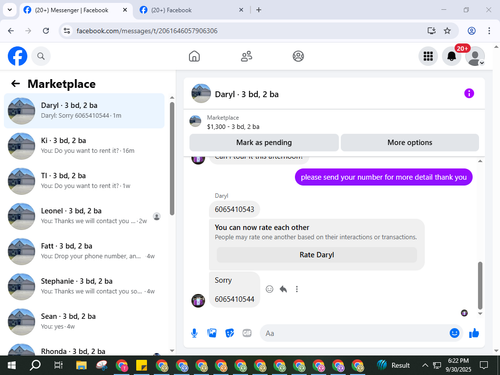The image size is (500, 375).
Task: Go to the Home feed icon
Action: [x=194, y=56]
